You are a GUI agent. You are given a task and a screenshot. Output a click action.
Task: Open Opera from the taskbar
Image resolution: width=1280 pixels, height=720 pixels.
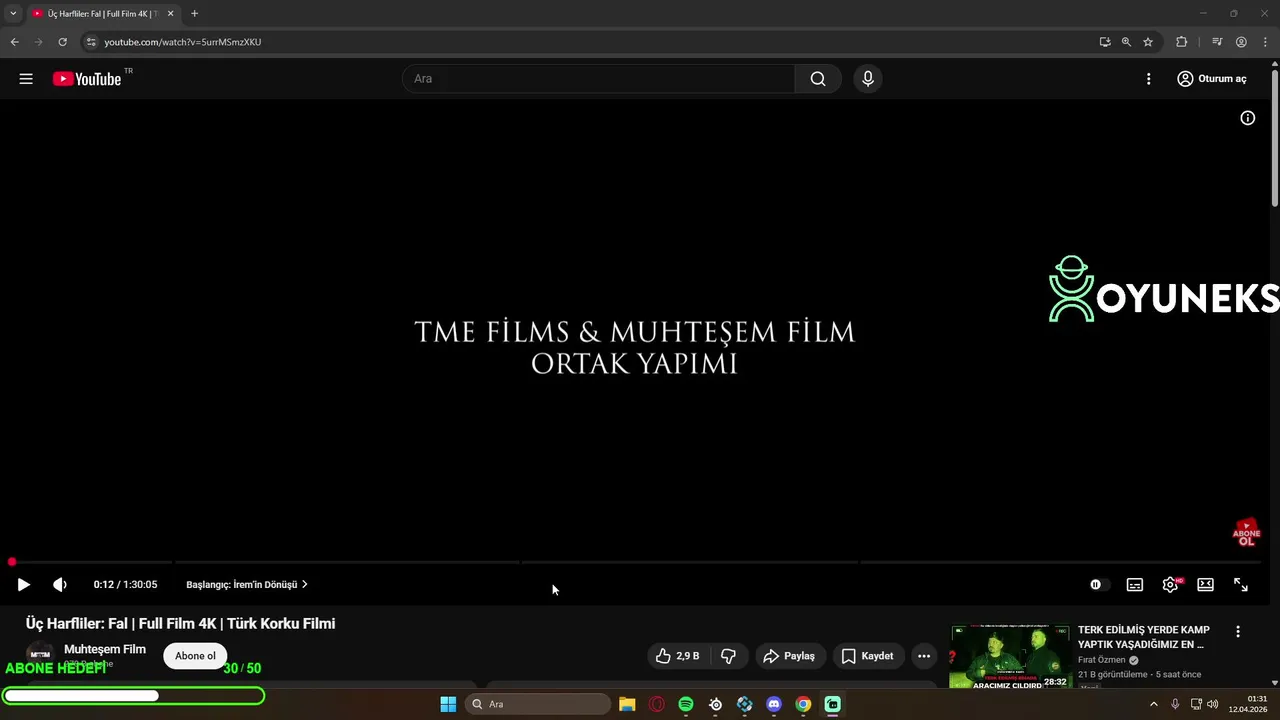click(x=657, y=704)
